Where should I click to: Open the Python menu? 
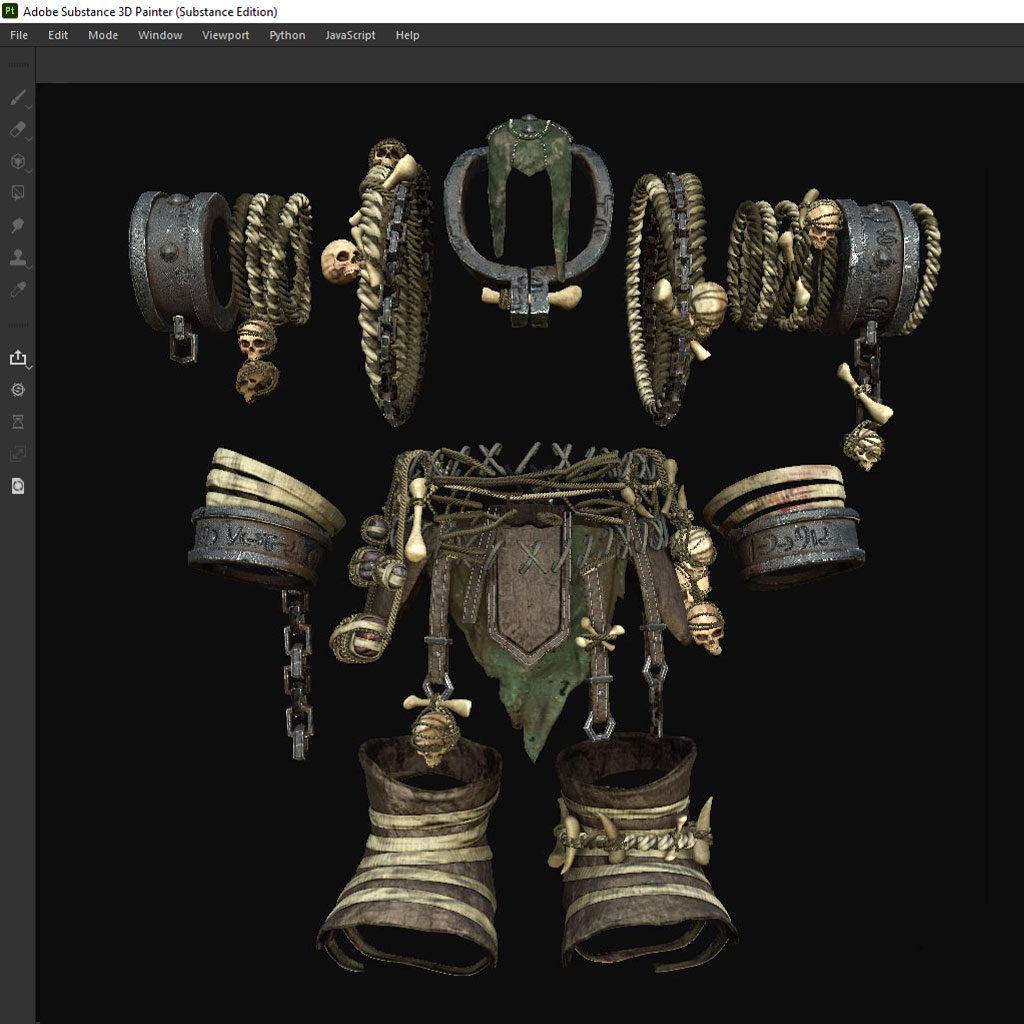pos(287,35)
